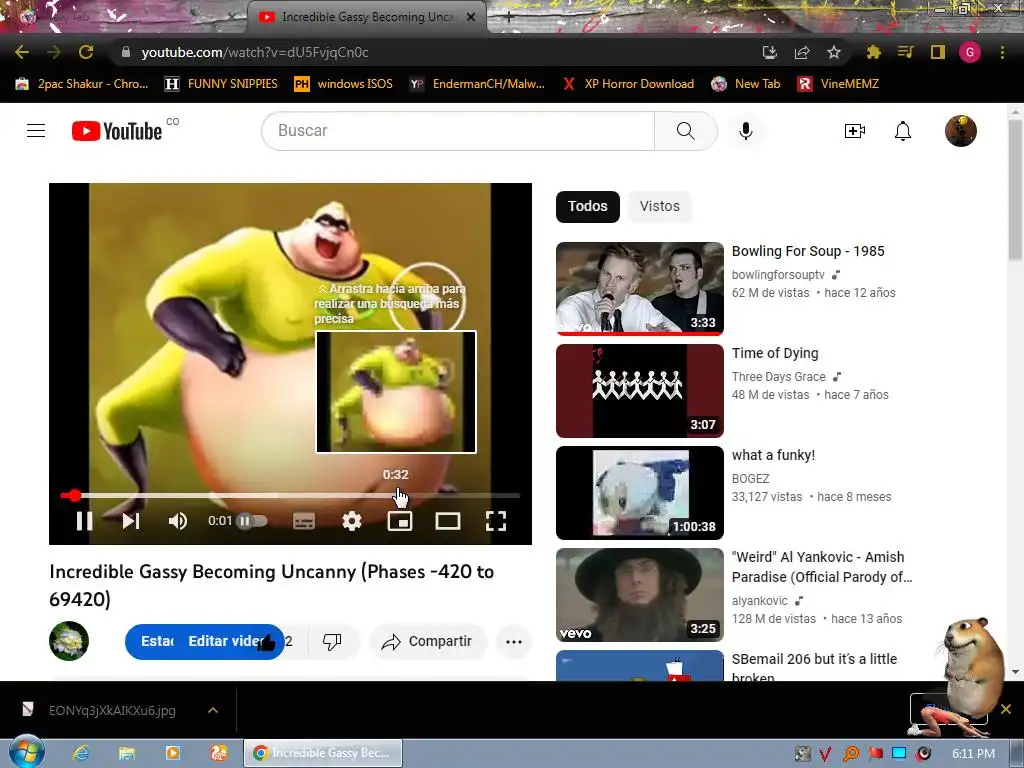The width and height of the screenshot is (1024, 768).
Task: Open Chrome profile G avatar
Action: (970, 52)
